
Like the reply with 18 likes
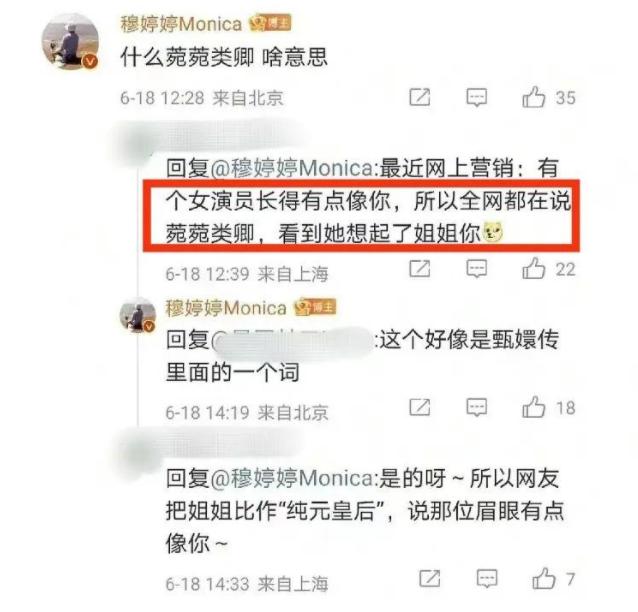click(x=533, y=407)
